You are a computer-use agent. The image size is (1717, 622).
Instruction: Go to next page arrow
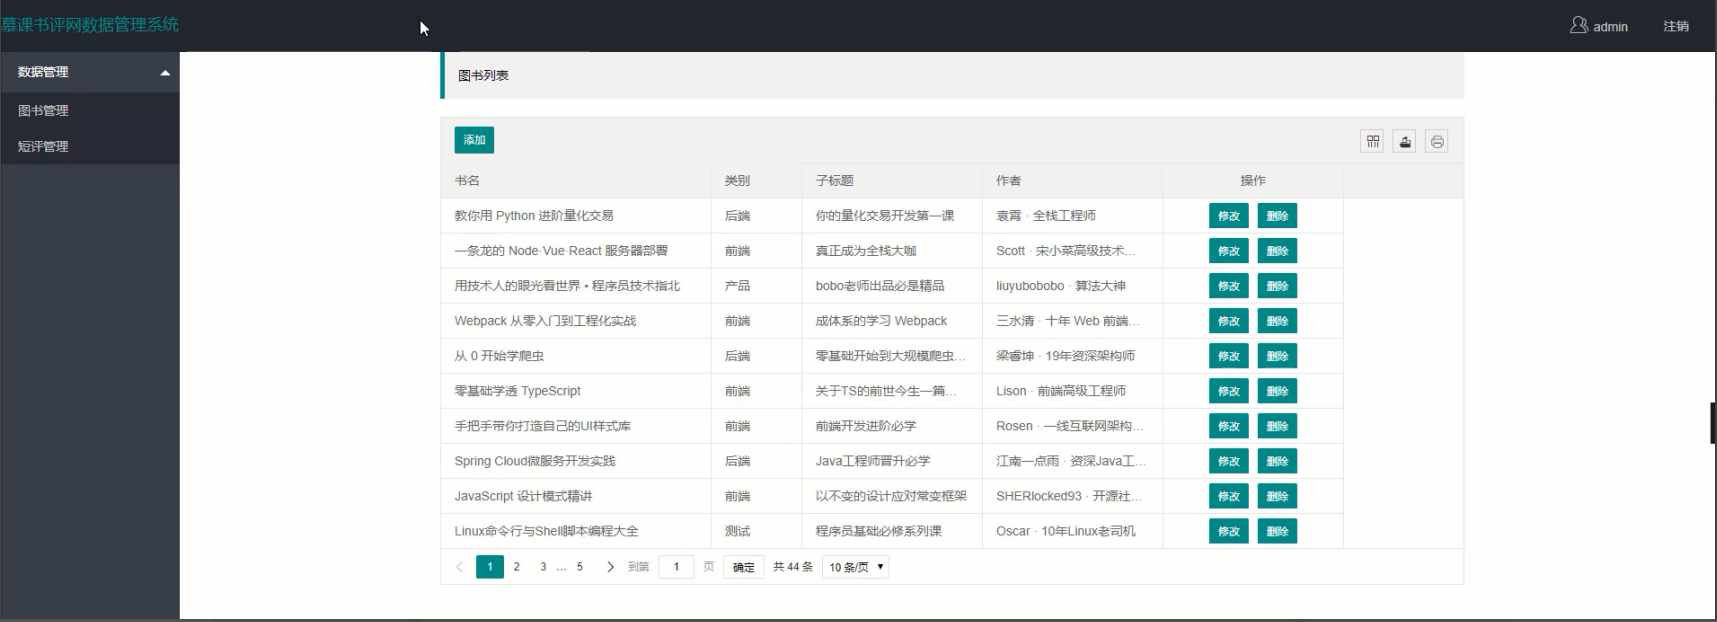tap(610, 567)
